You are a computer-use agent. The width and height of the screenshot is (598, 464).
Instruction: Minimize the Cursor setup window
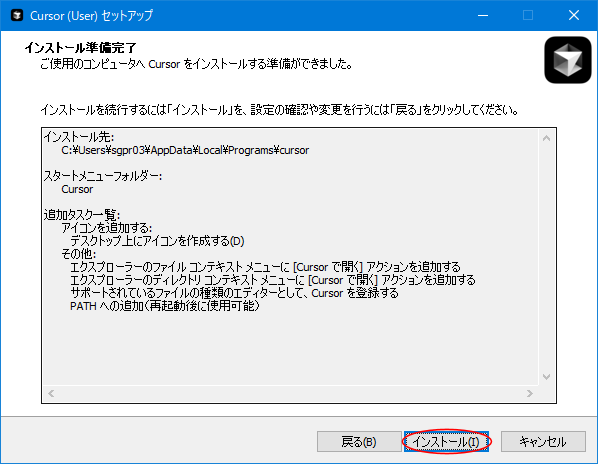pos(483,16)
